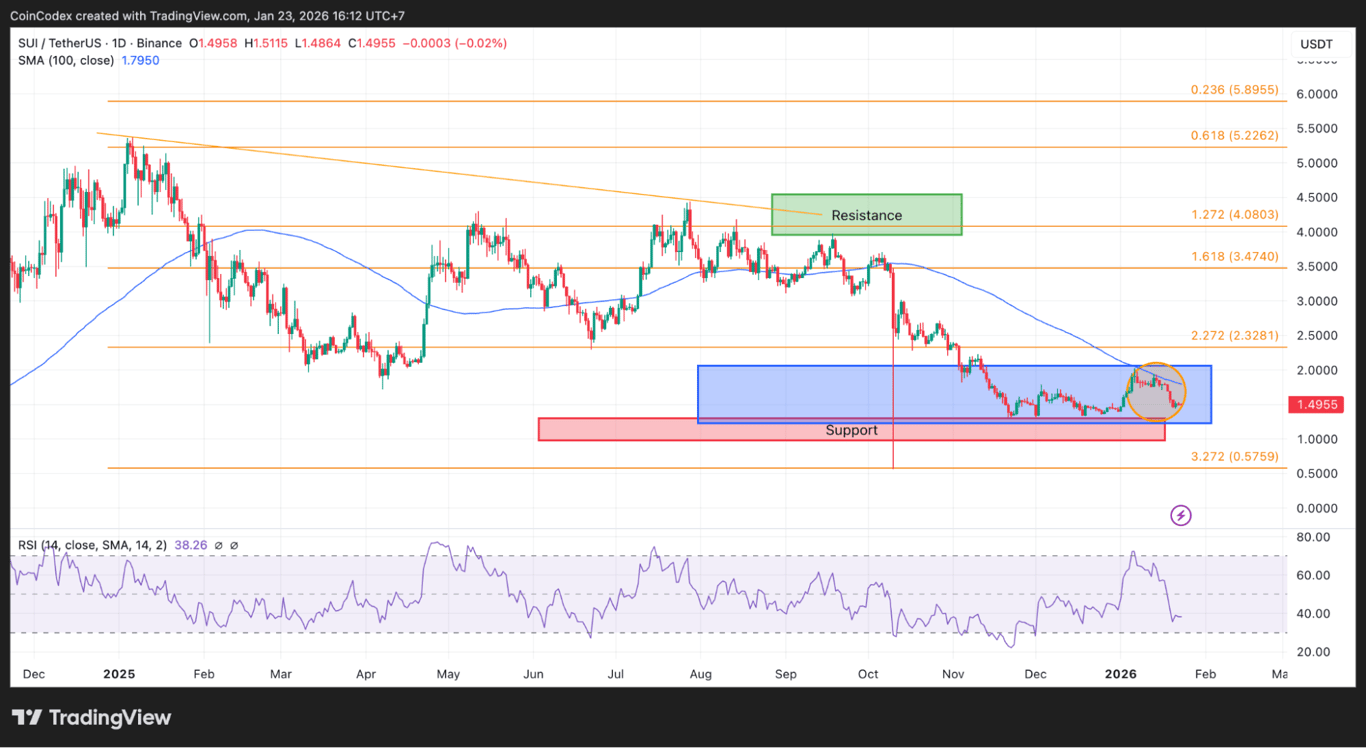Click the purple lightning bolt instant-trading icon
Viewport: 1366px width, 748px height.
(x=1181, y=515)
